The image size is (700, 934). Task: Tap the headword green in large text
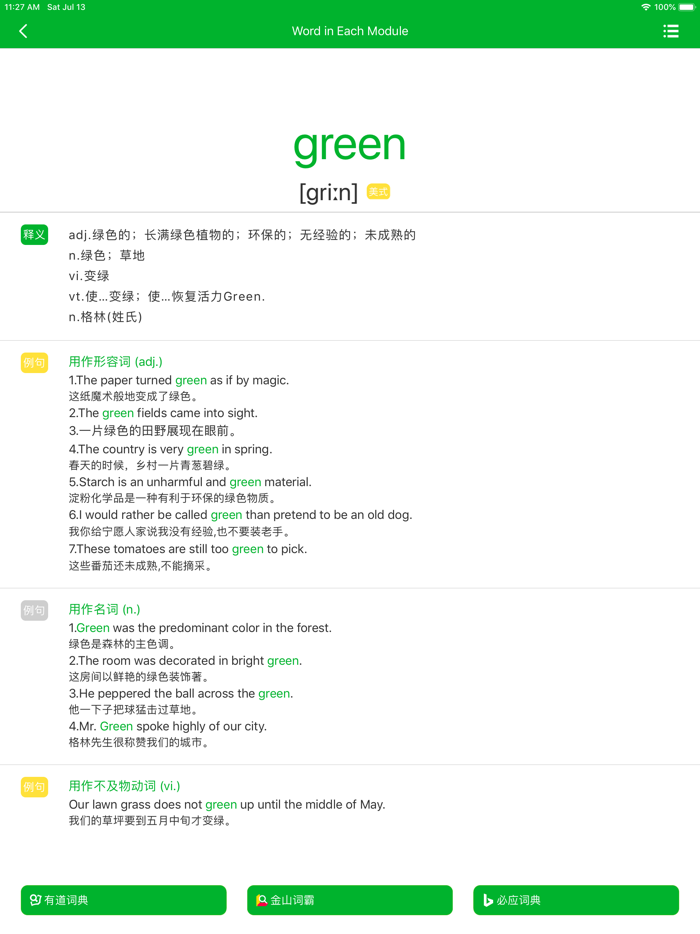[x=349, y=145]
